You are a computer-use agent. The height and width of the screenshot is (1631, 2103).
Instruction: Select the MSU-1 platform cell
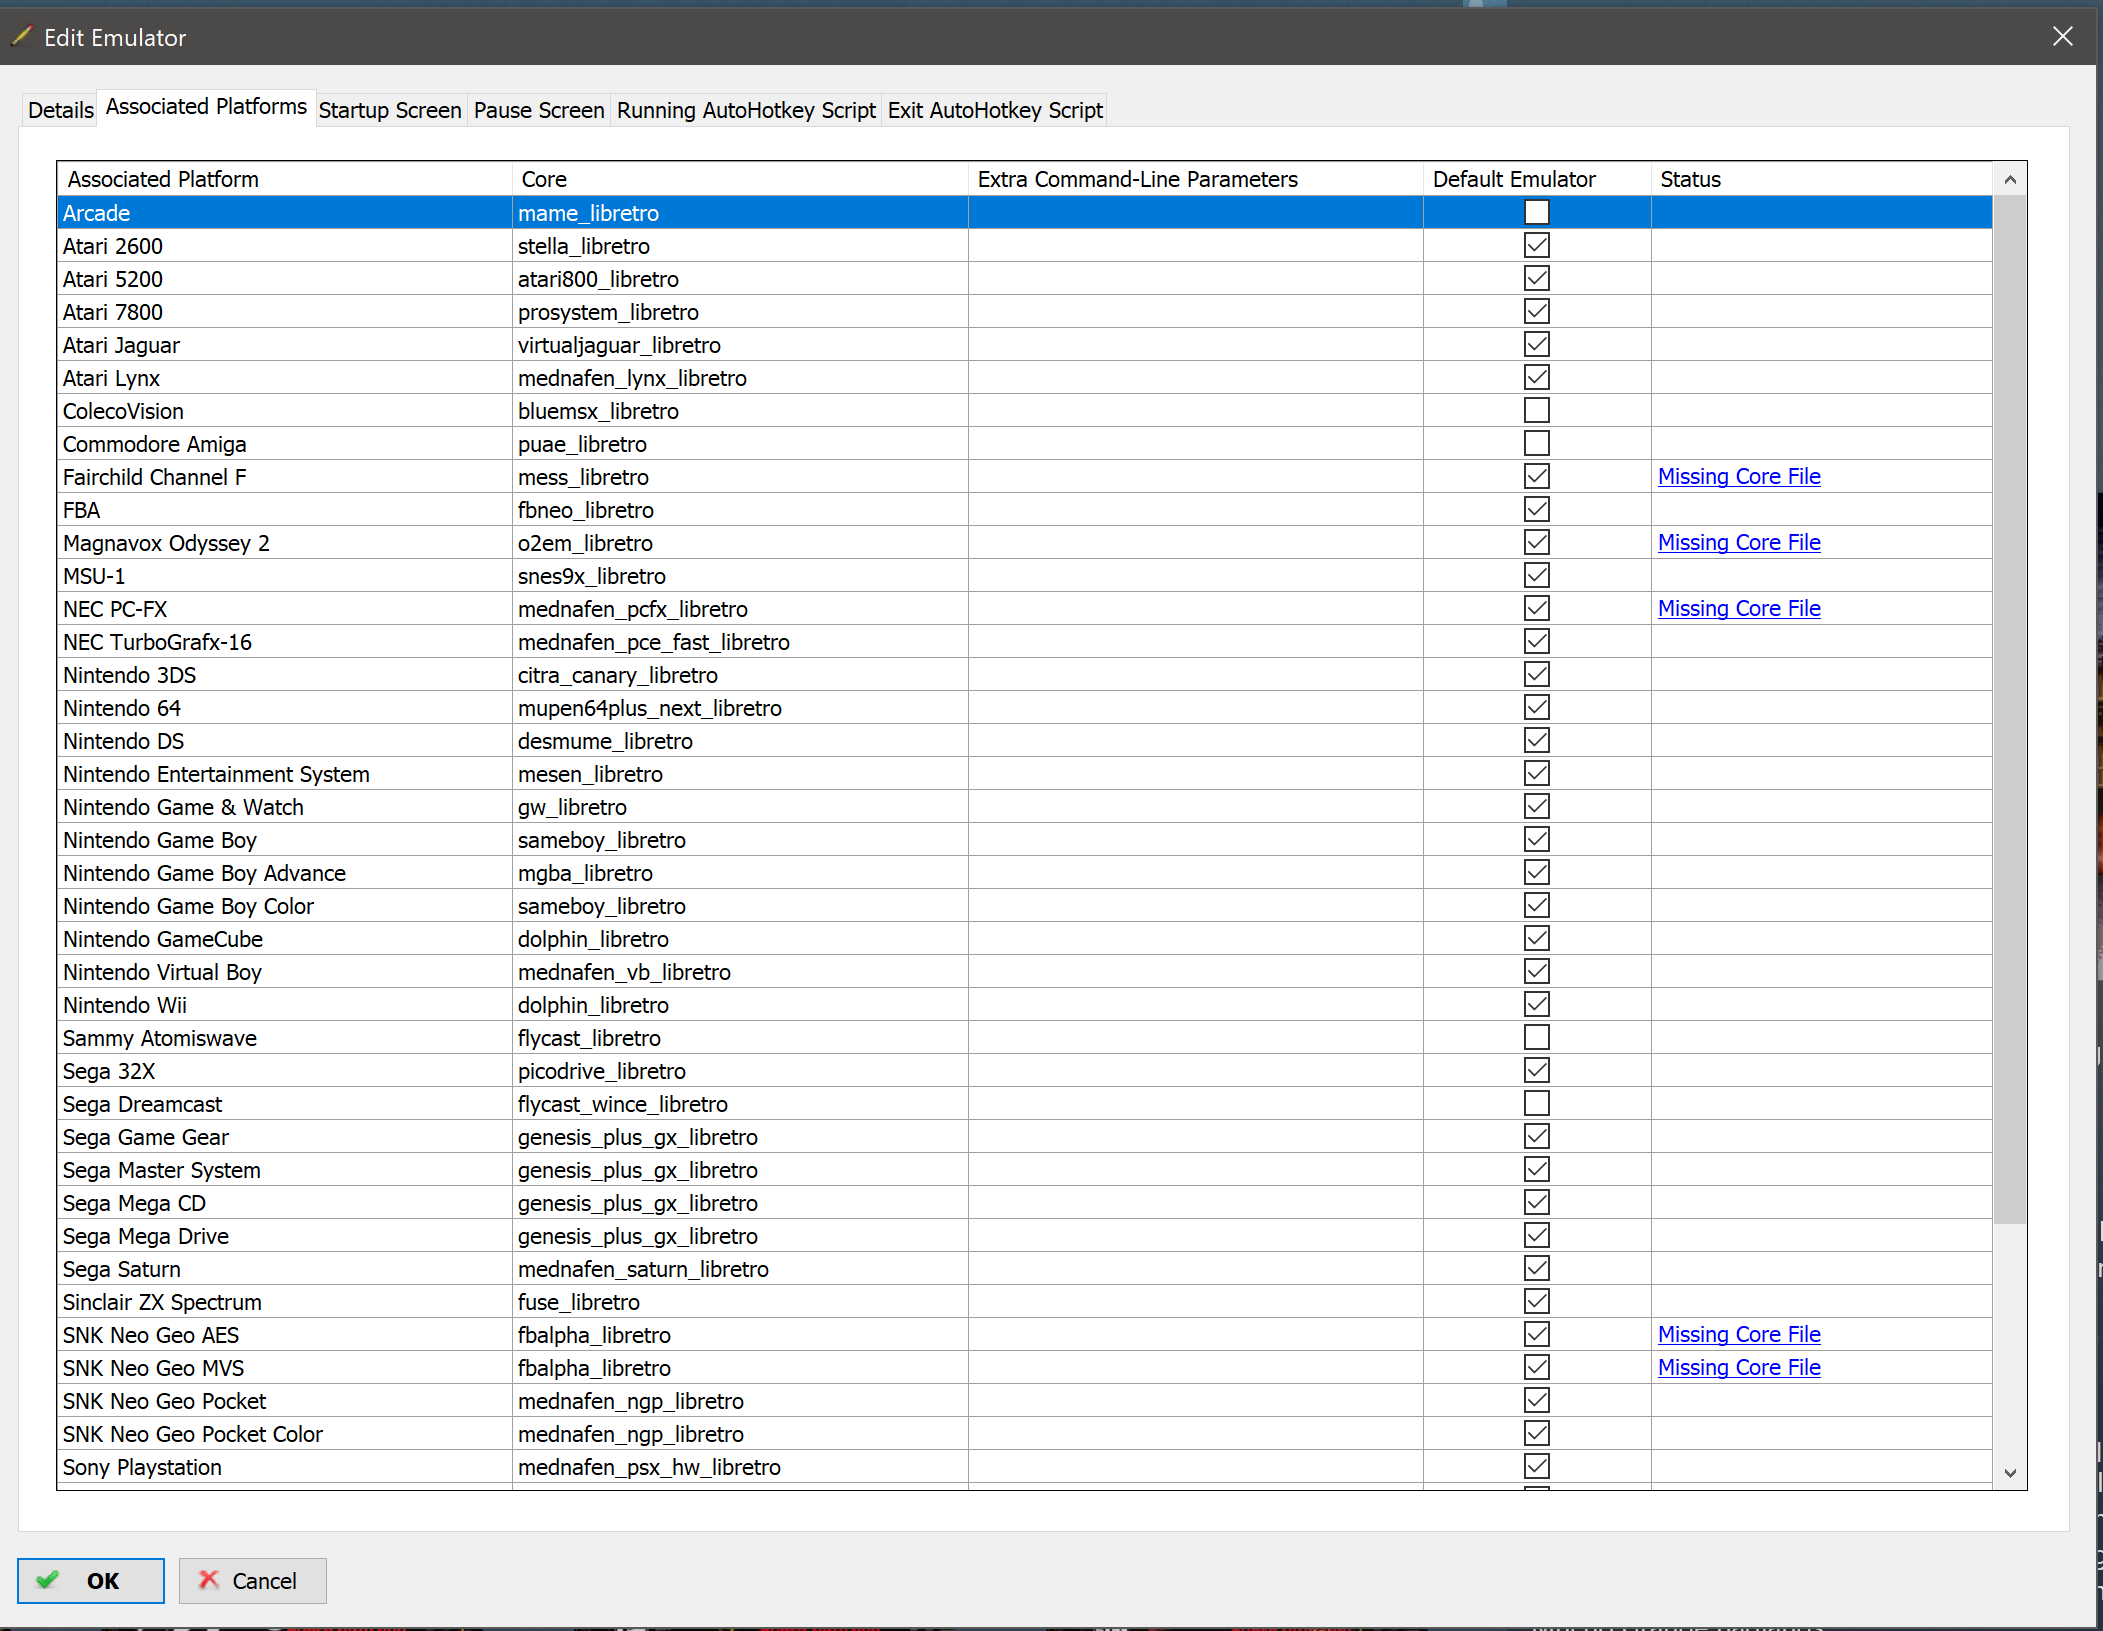click(x=285, y=575)
